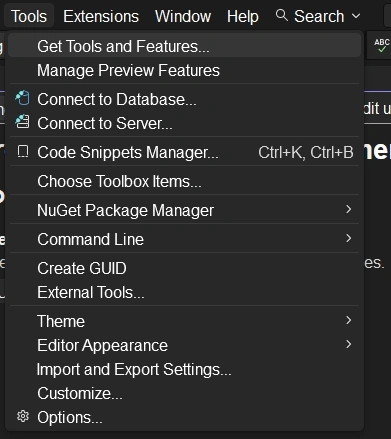Image resolution: width=391 pixels, height=439 pixels.
Task: Click the Connect to Database icon
Action: click(x=23, y=99)
